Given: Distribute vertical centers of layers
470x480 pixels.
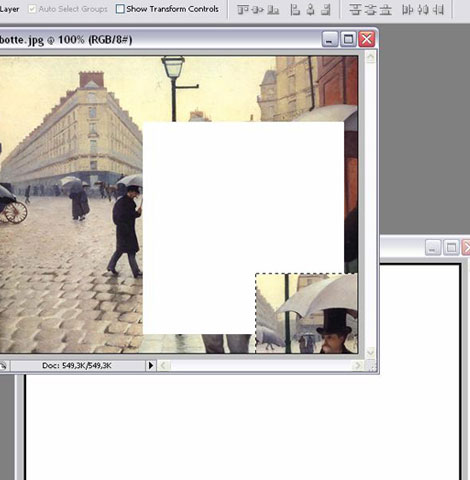Looking at the screenshot, I should (370, 10).
